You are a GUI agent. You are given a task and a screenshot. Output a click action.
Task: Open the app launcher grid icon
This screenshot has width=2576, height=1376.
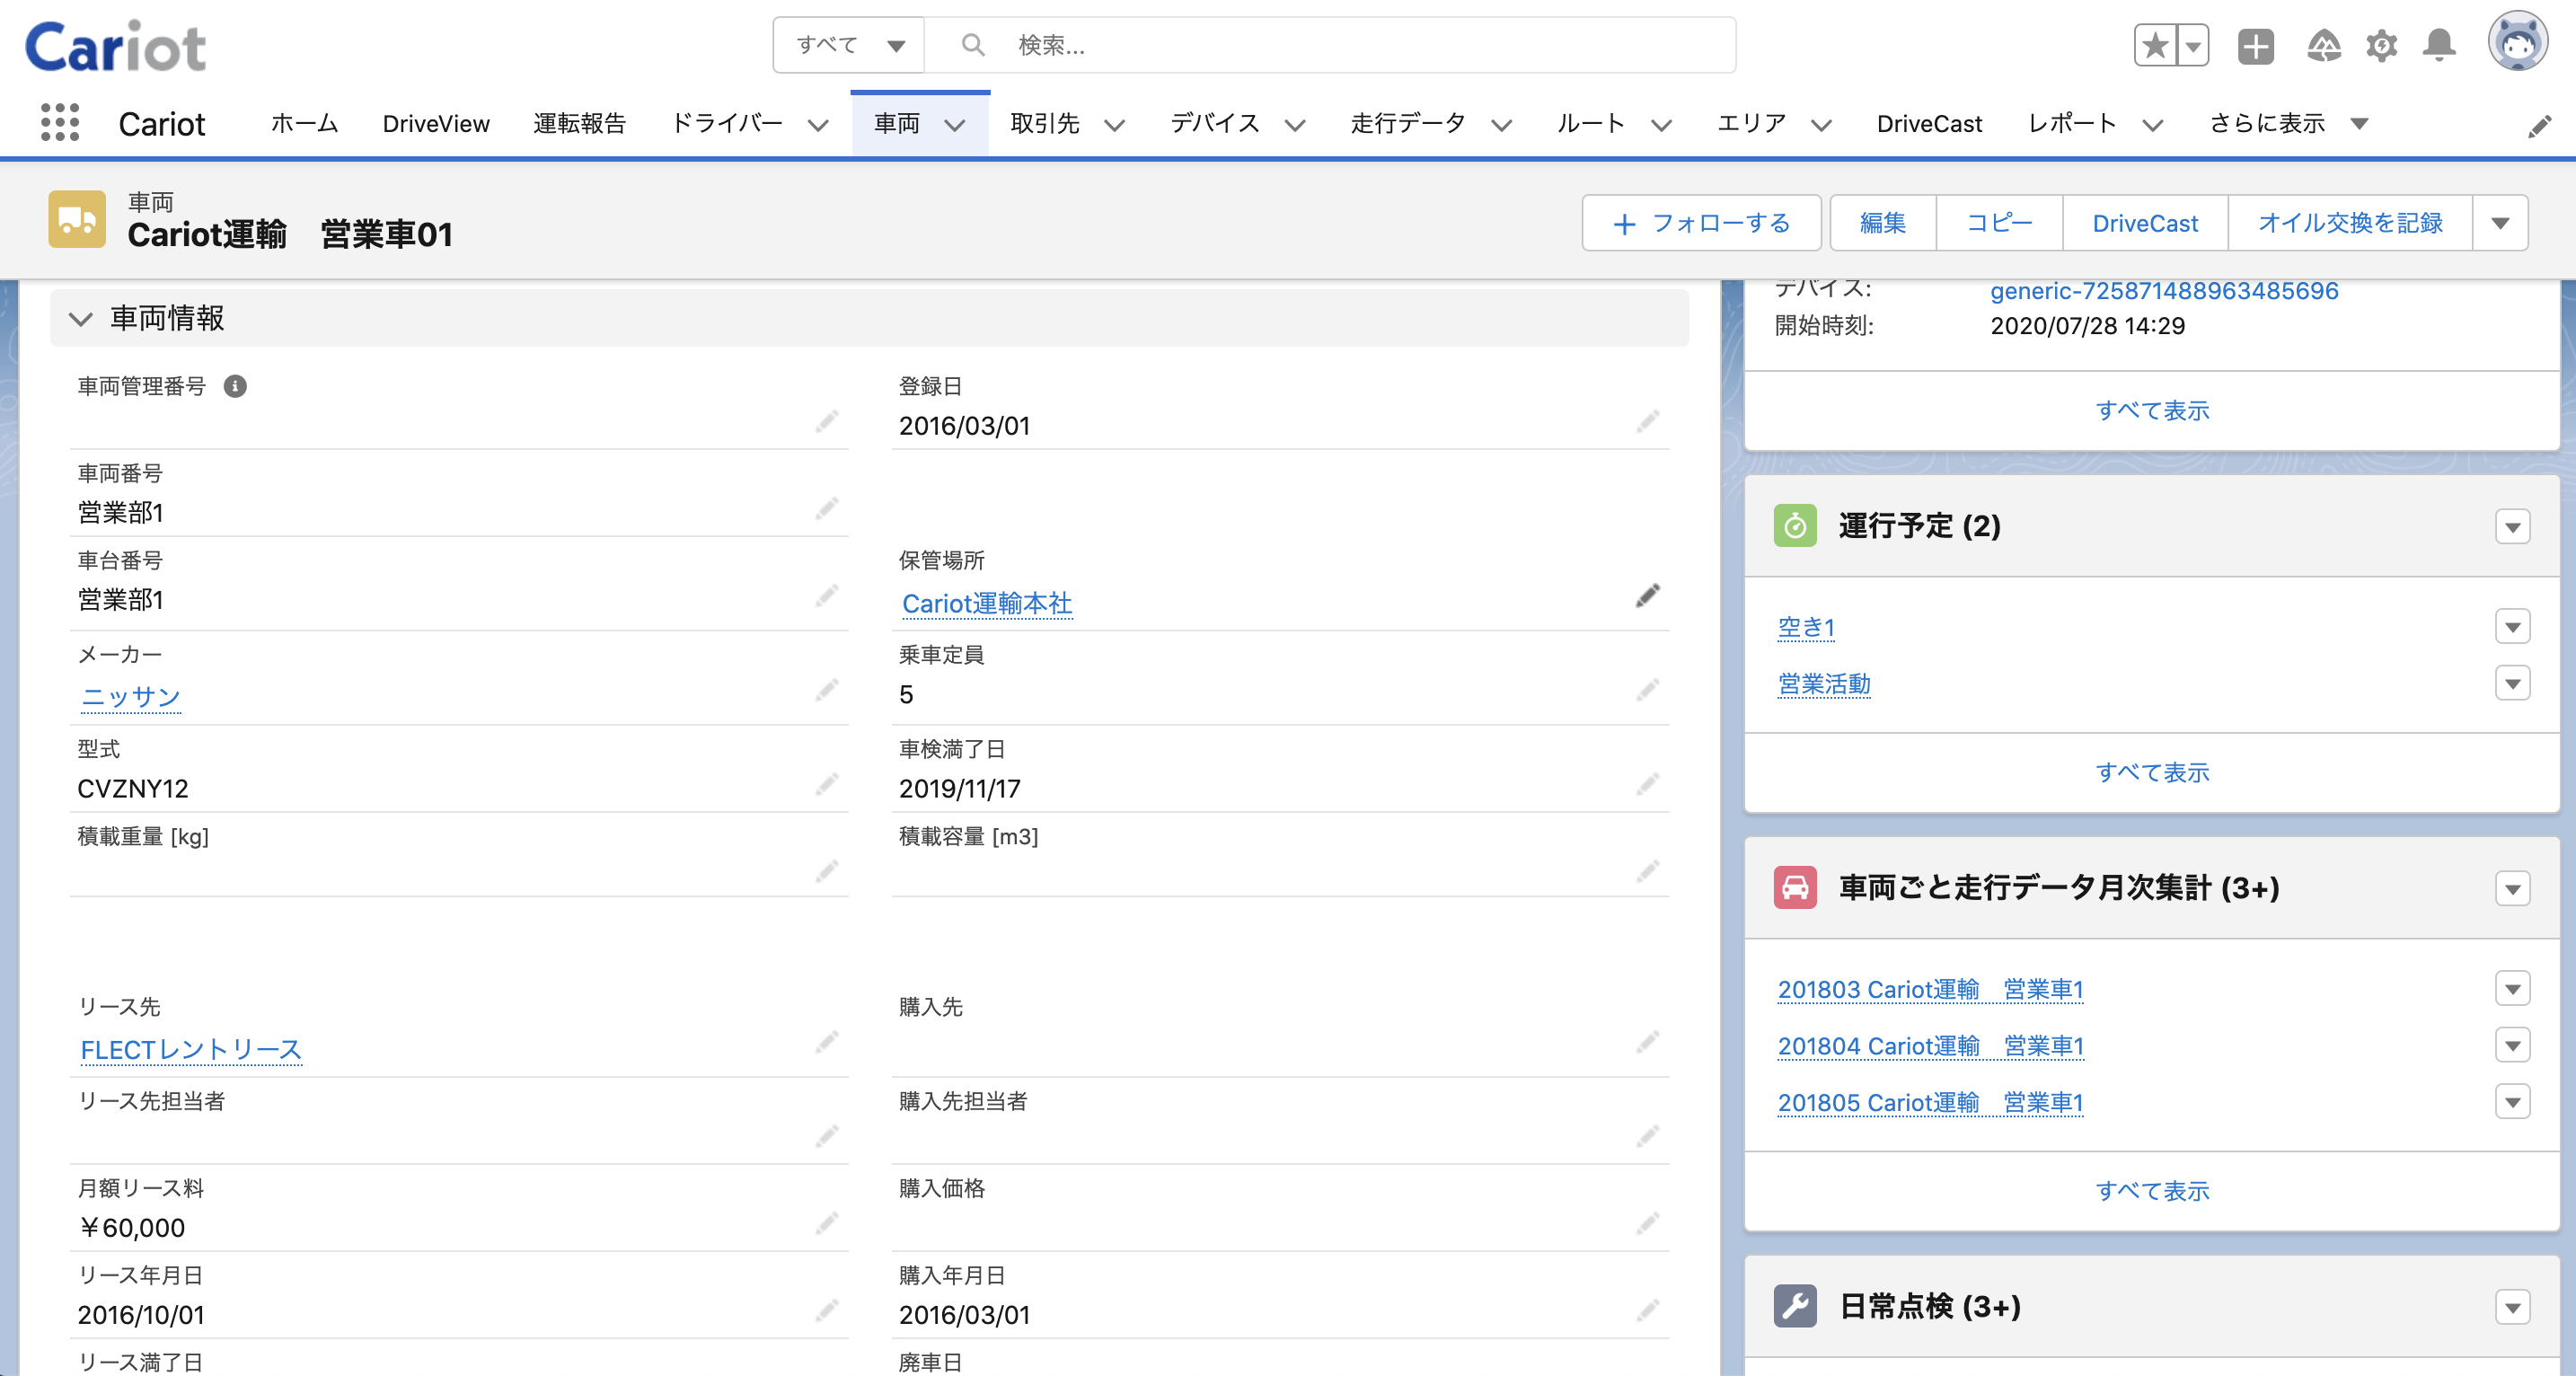coord(60,123)
